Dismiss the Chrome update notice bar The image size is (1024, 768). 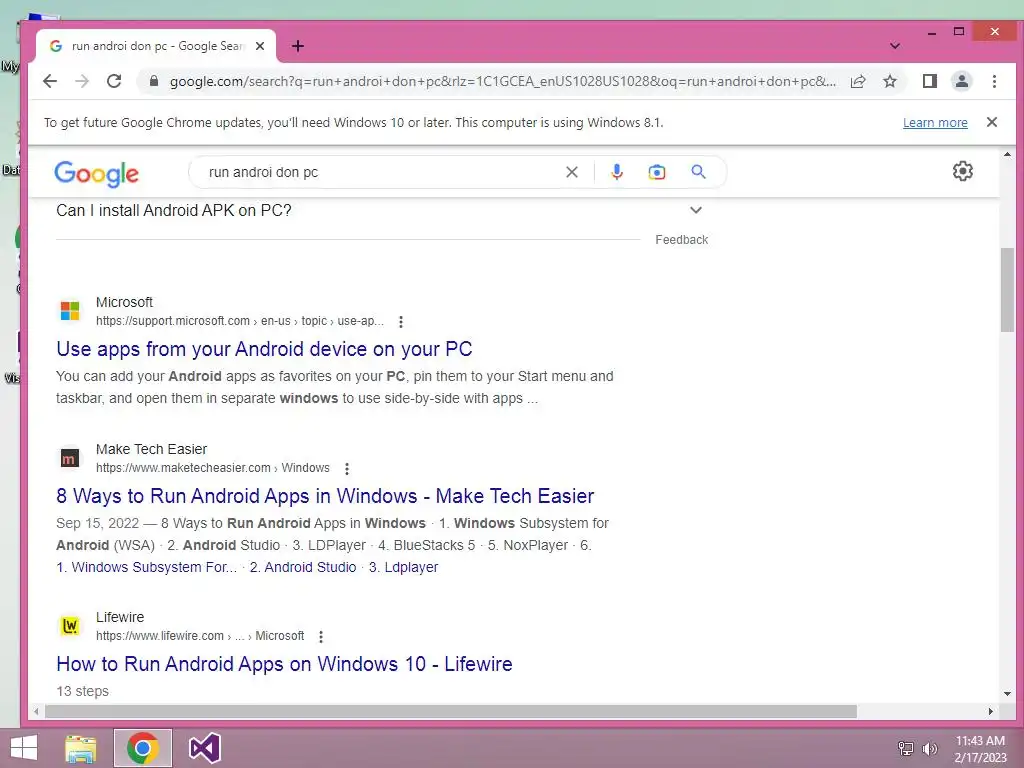[x=991, y=122]
